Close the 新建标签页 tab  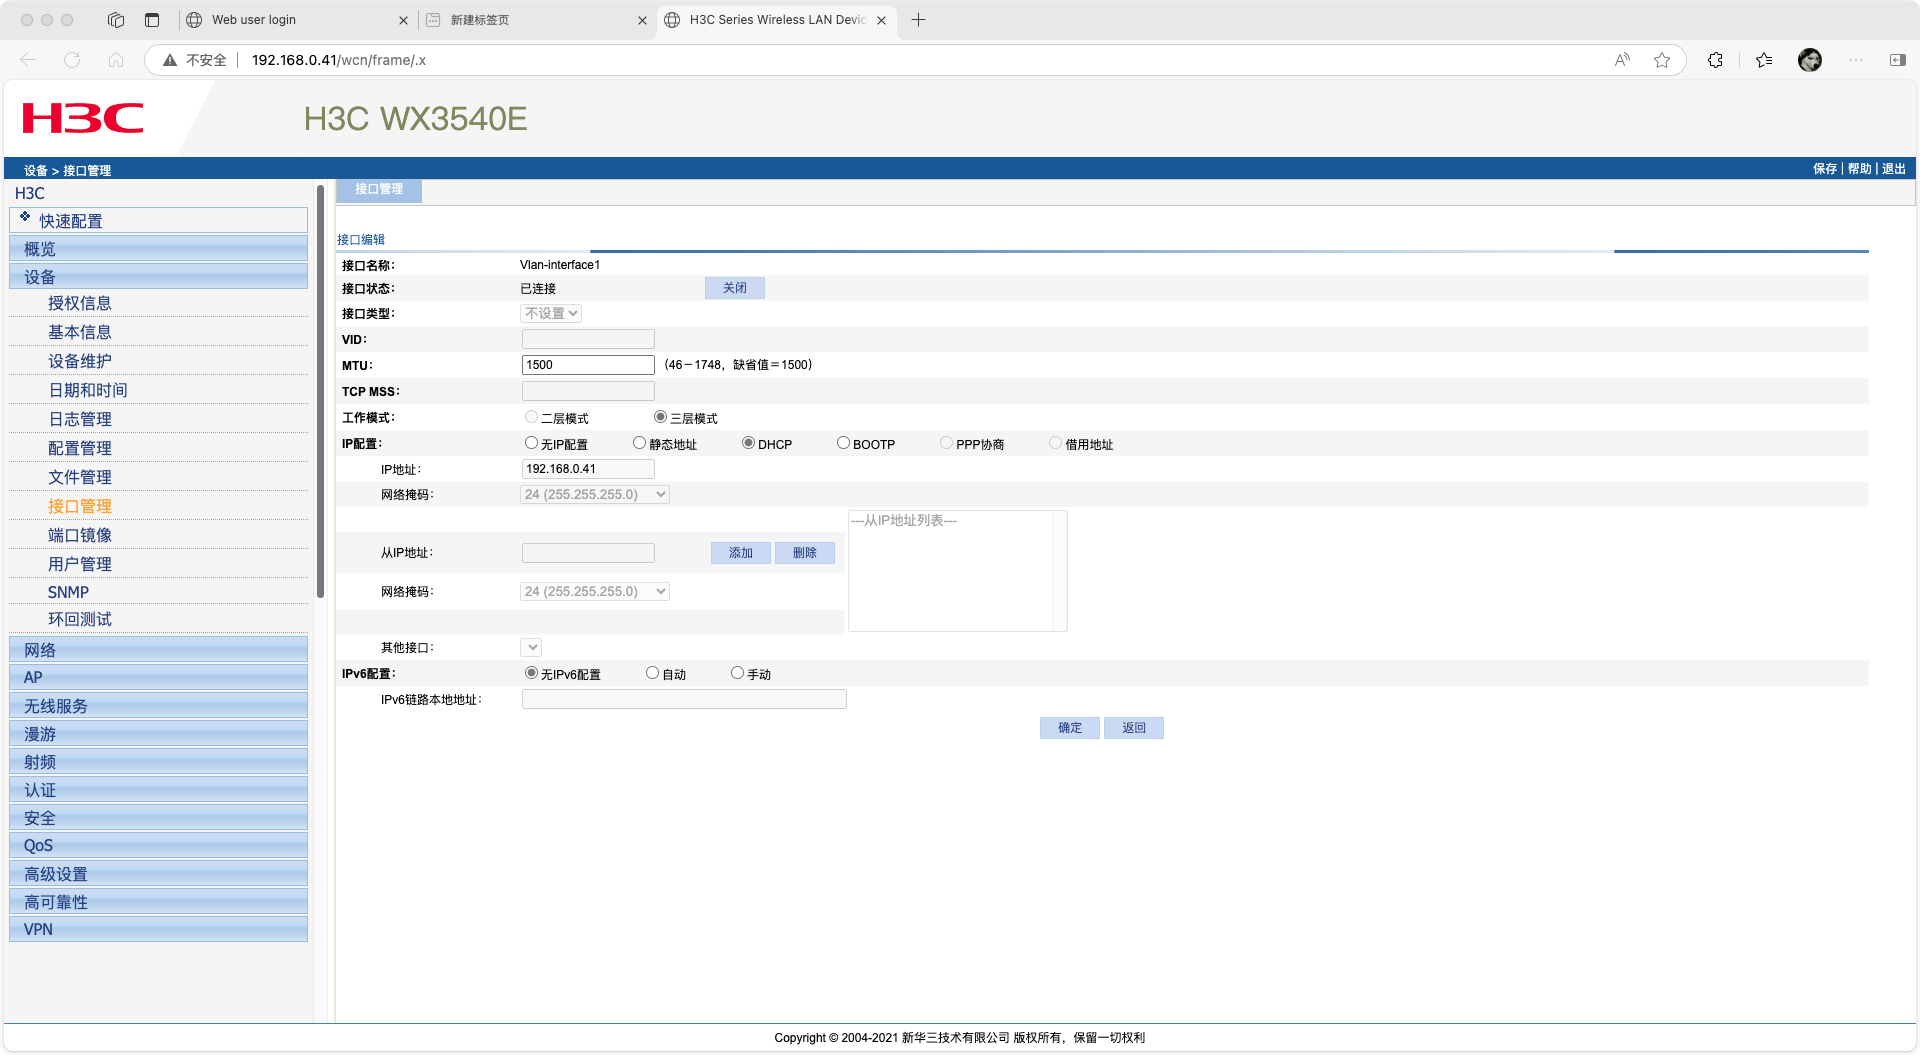642,20
